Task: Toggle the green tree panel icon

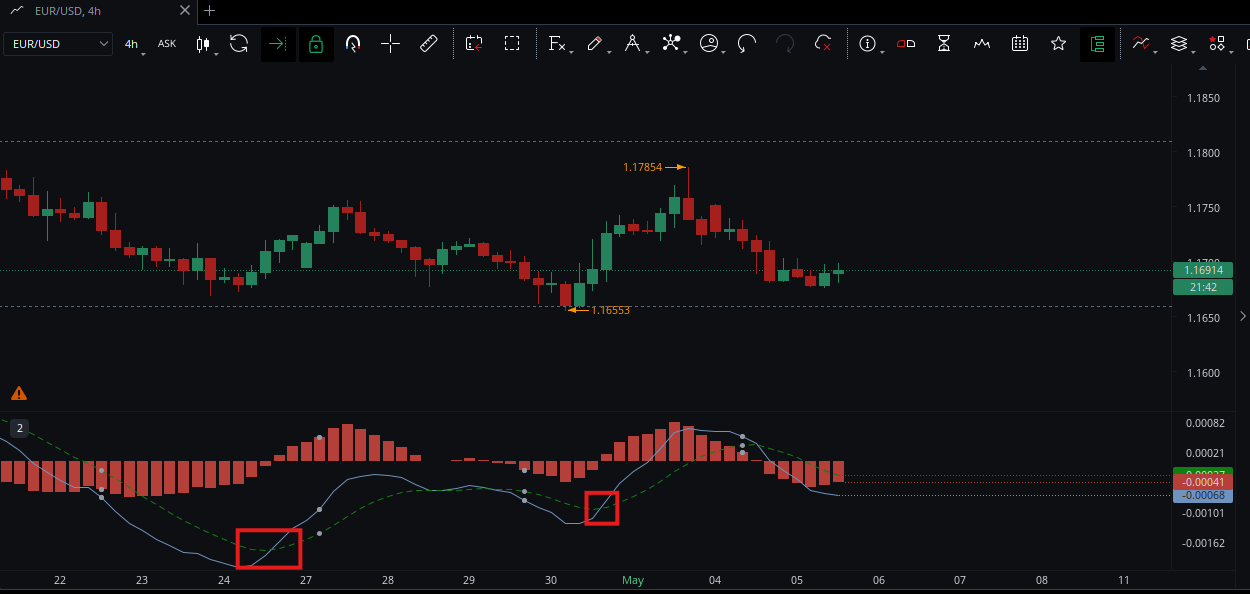Action: [1097, 44]
